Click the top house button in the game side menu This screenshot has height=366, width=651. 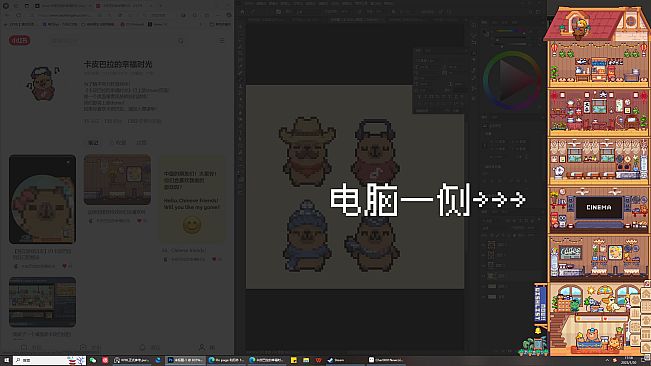pyautogui.click(x=646, y=294)
